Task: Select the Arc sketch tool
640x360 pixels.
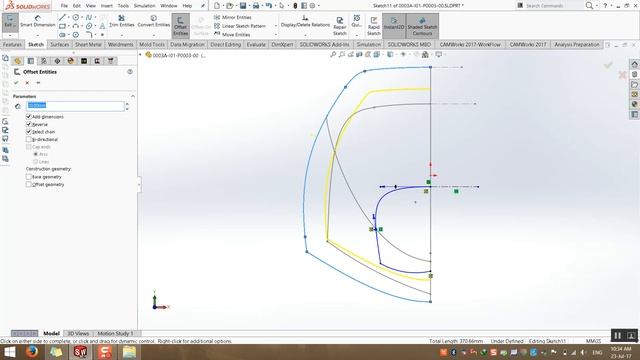Action: click(76, 26)
